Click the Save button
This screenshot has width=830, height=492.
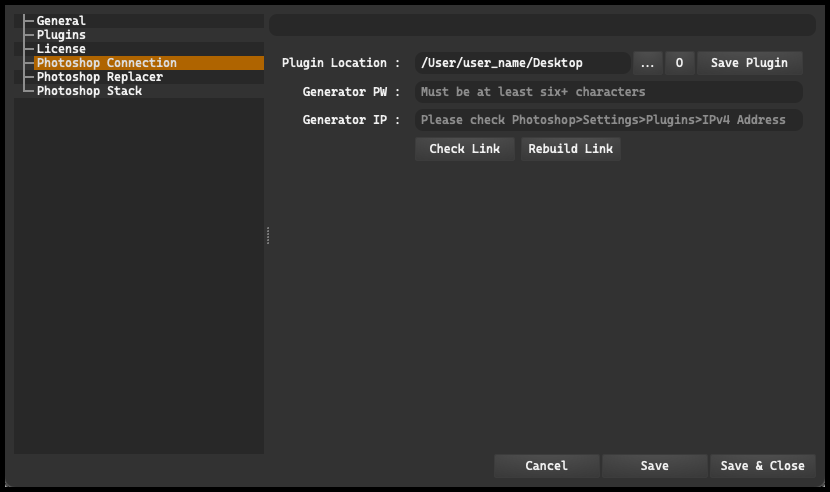(x=654, y=466)
